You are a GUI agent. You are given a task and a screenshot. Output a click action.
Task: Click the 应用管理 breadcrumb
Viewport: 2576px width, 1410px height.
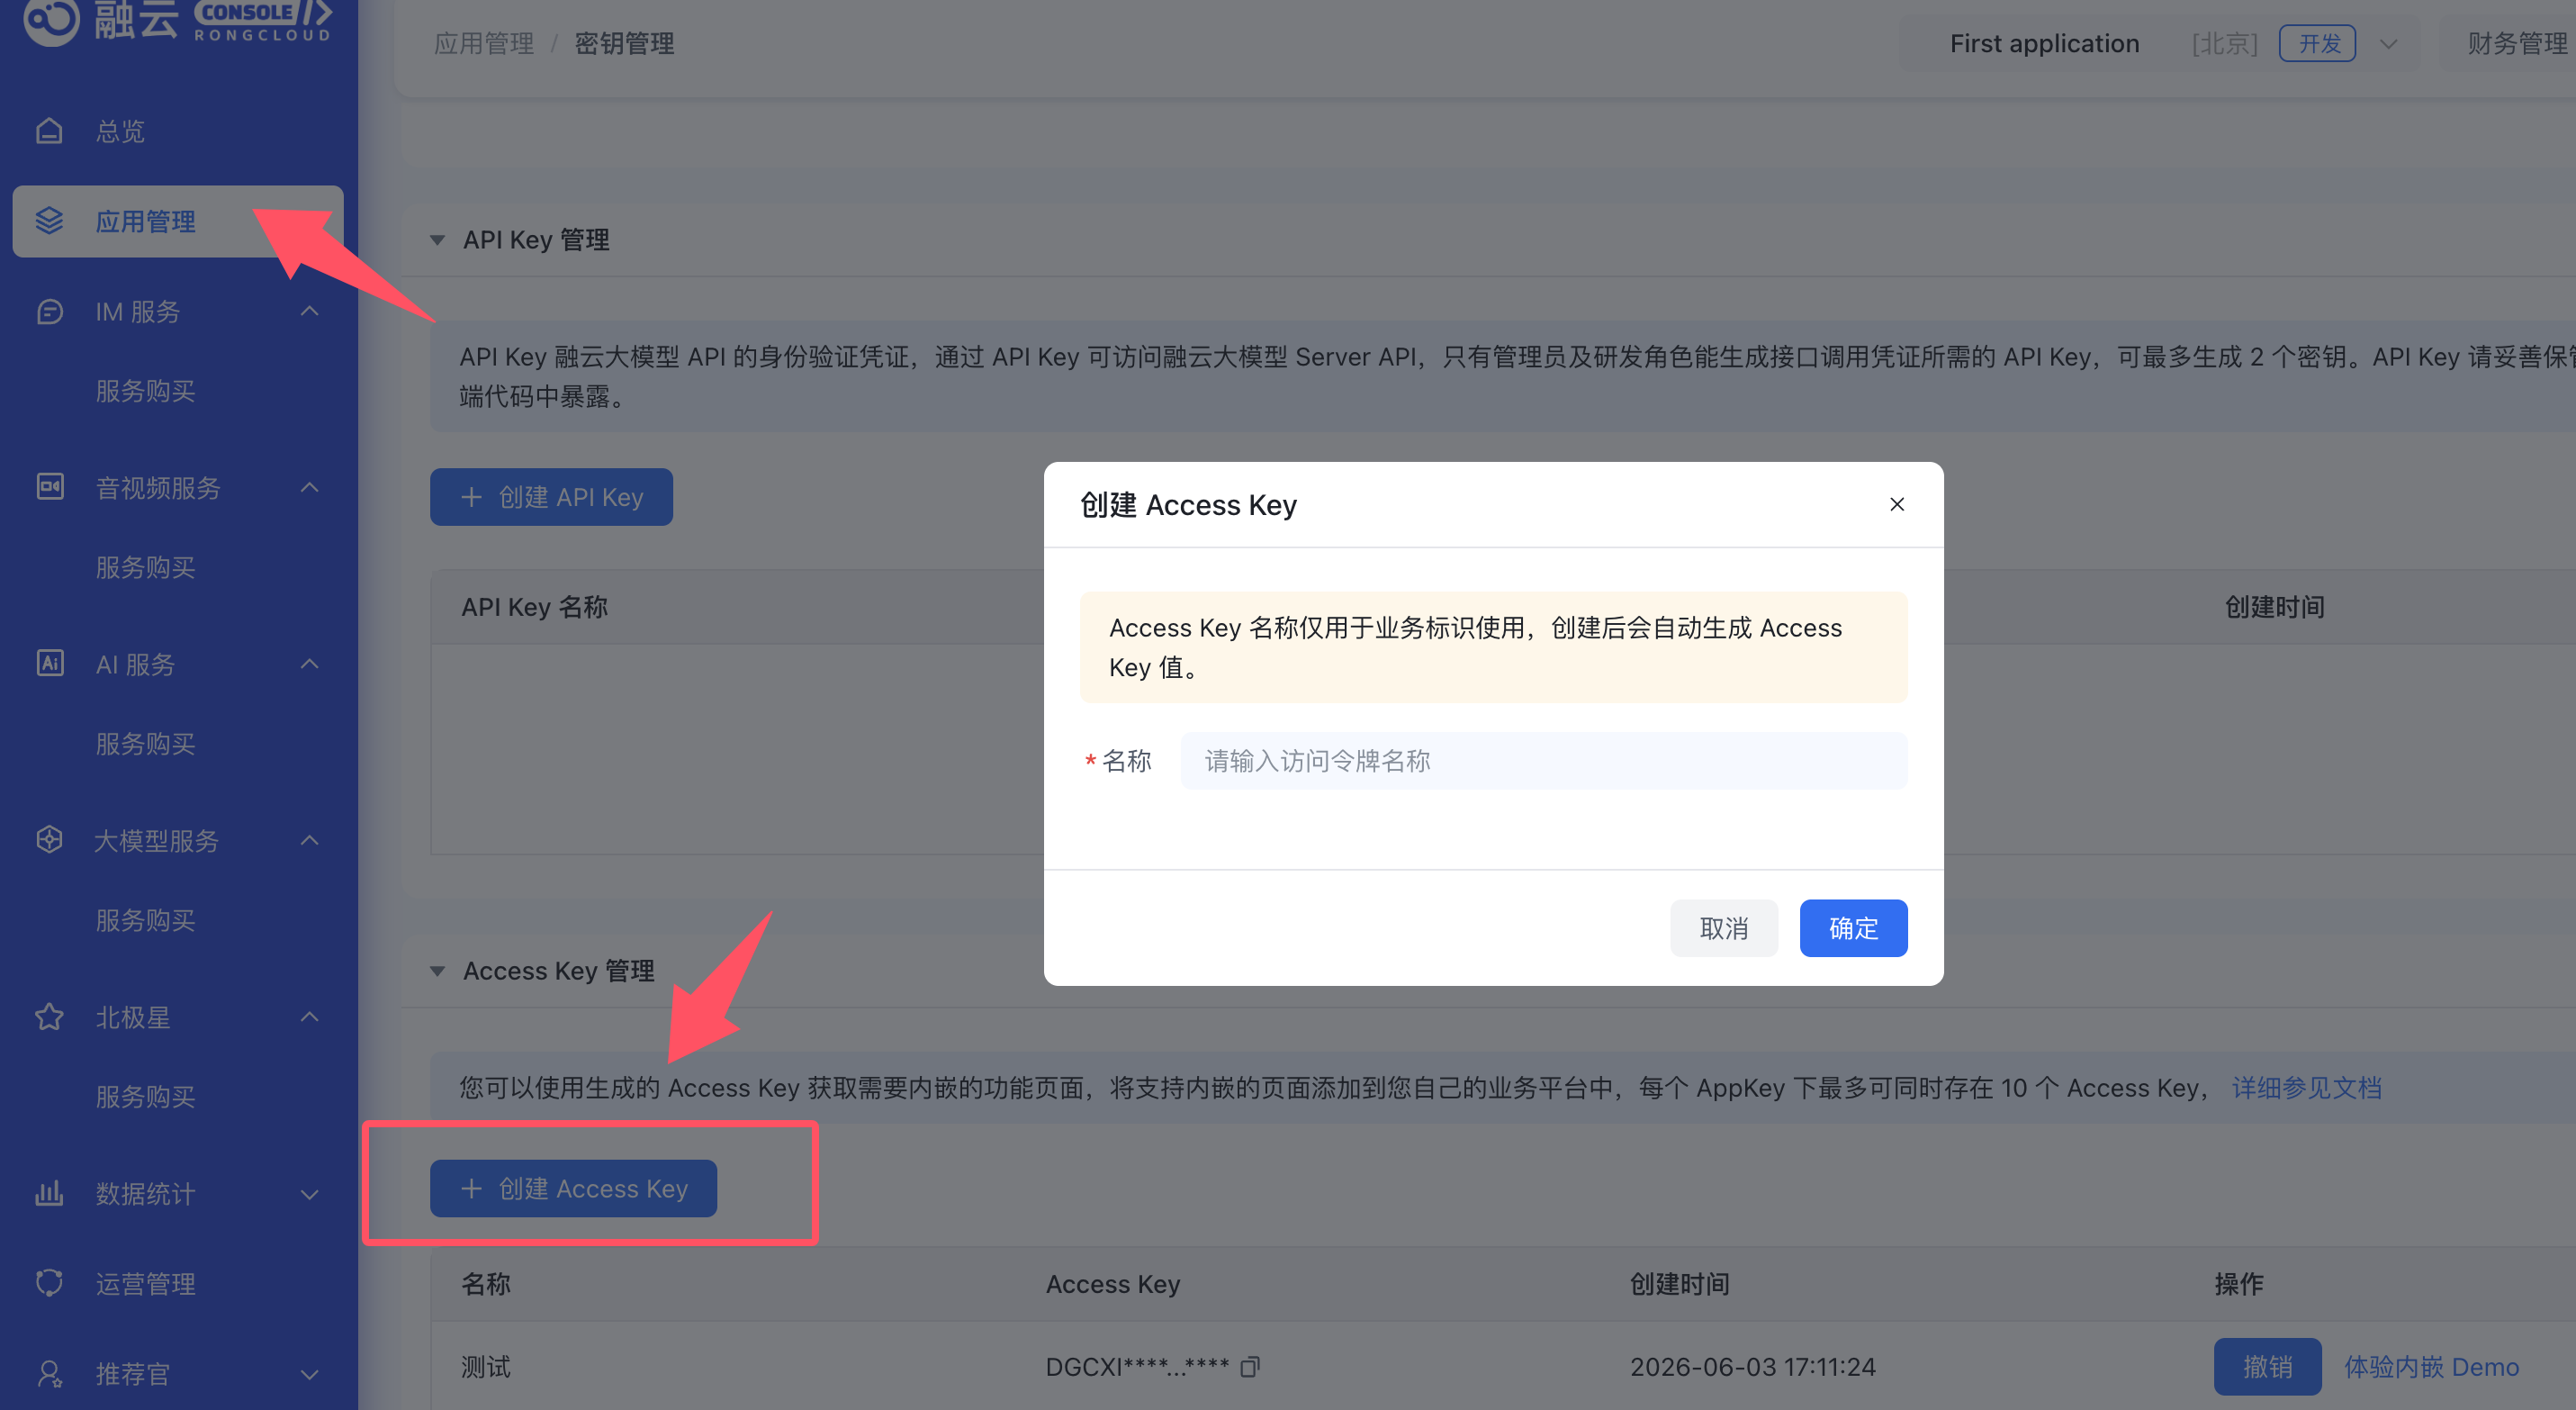[x=484, y=44]
